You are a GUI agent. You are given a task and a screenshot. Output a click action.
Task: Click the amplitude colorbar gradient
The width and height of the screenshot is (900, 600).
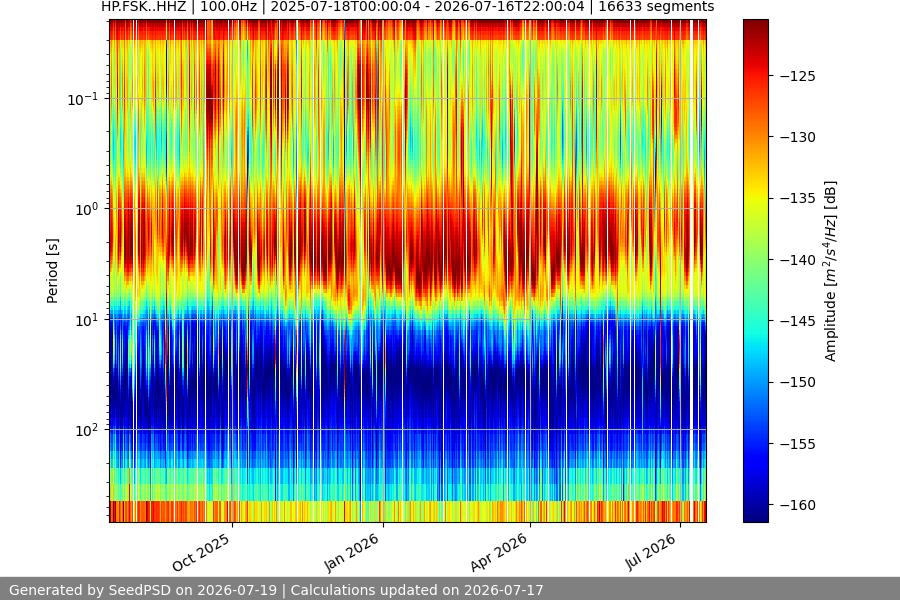[755, 270]
